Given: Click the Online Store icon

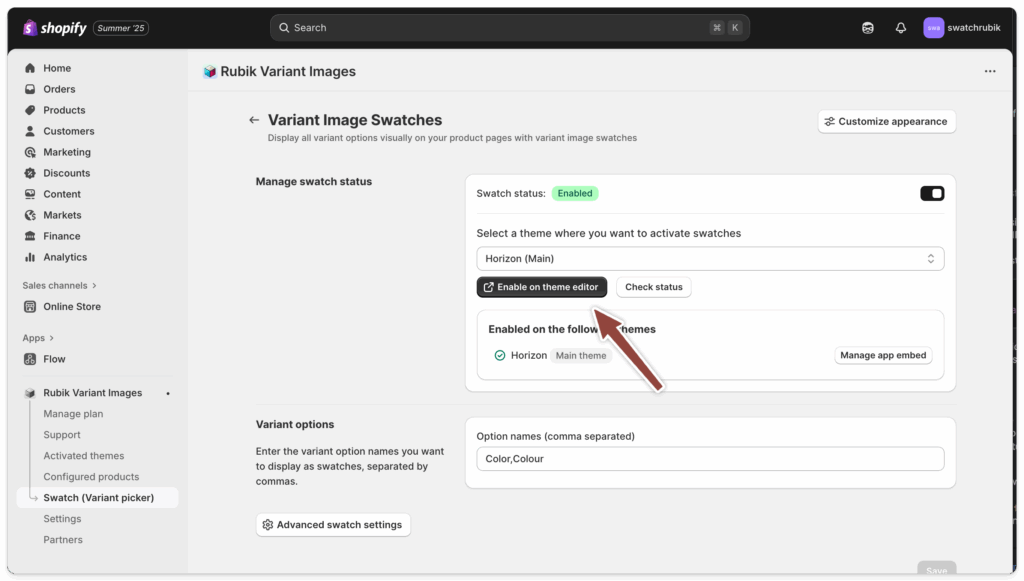Looking at the screenshot, I should point(30,307).
